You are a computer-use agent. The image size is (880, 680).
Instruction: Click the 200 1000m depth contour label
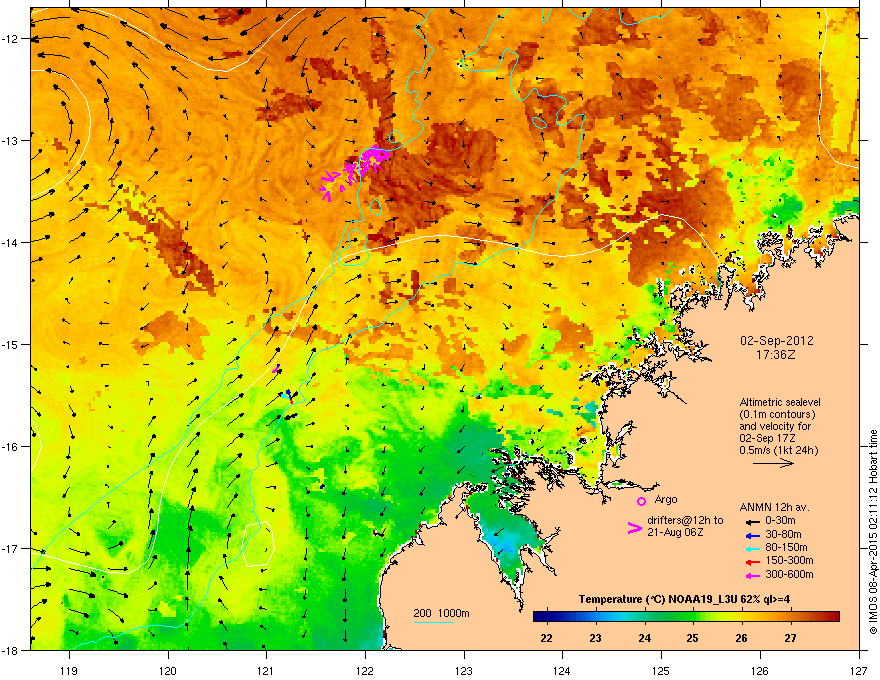click(442, 613)
